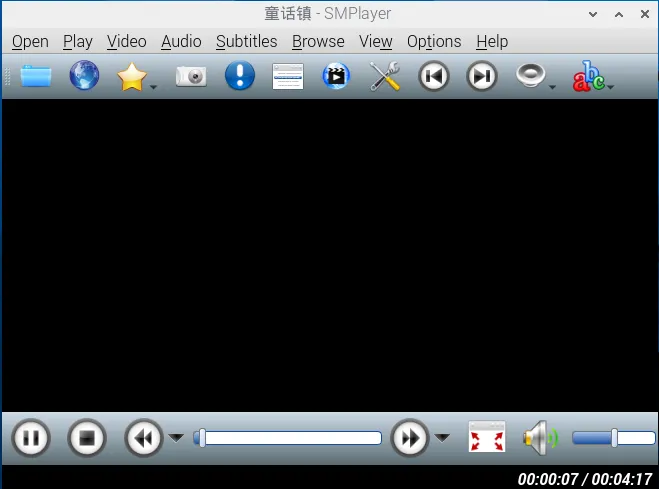The image size is (659, 489).
Task: Skip to next track in toolbar
Action: coord(482,76)
